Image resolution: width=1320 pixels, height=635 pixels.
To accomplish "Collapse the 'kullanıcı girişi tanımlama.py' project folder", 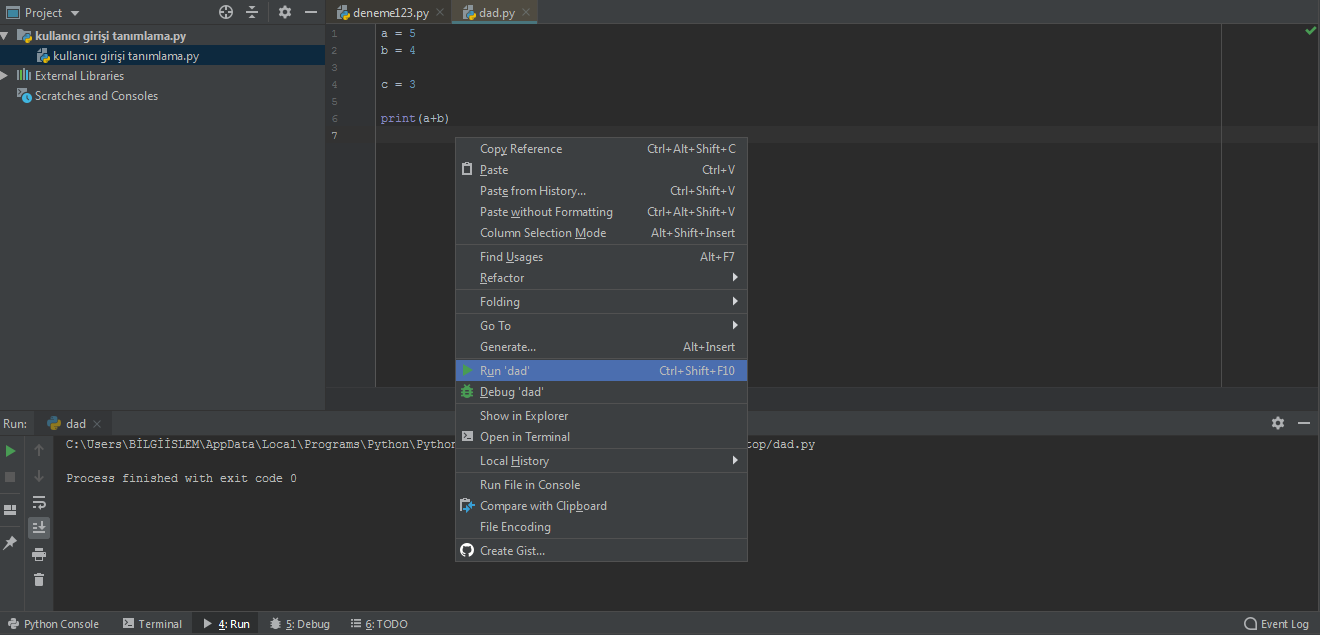I will [x=5, y=36].
